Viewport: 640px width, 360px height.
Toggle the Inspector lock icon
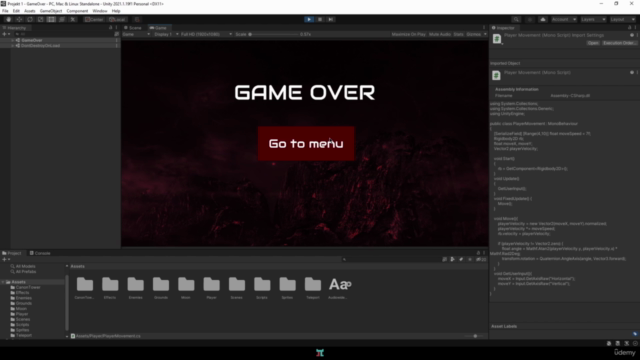(629, 28)
